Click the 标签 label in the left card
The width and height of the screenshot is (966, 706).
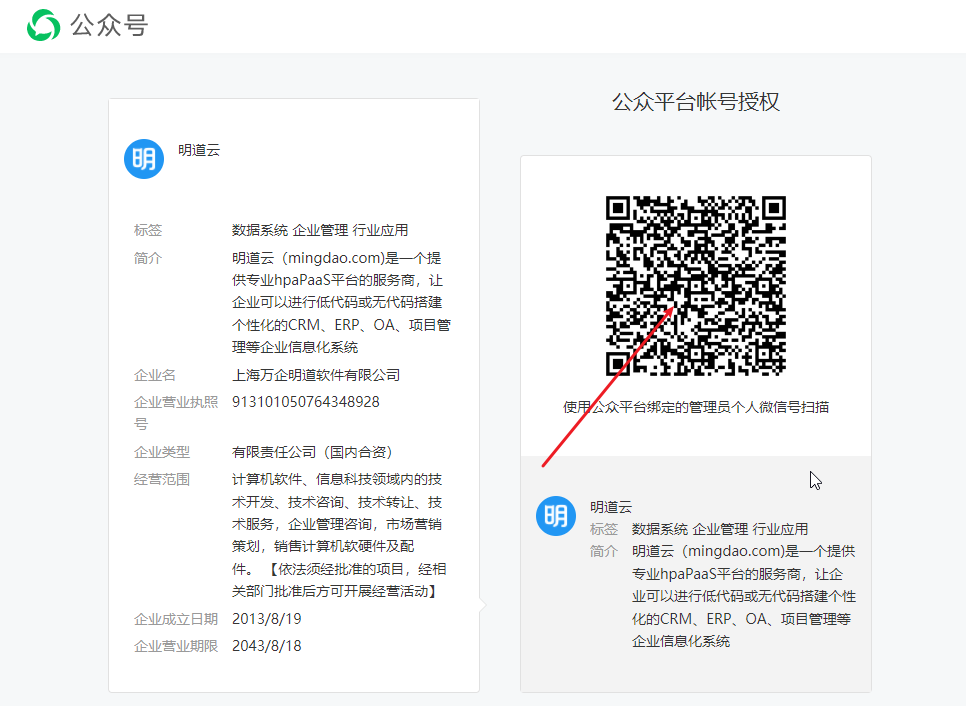148,230
